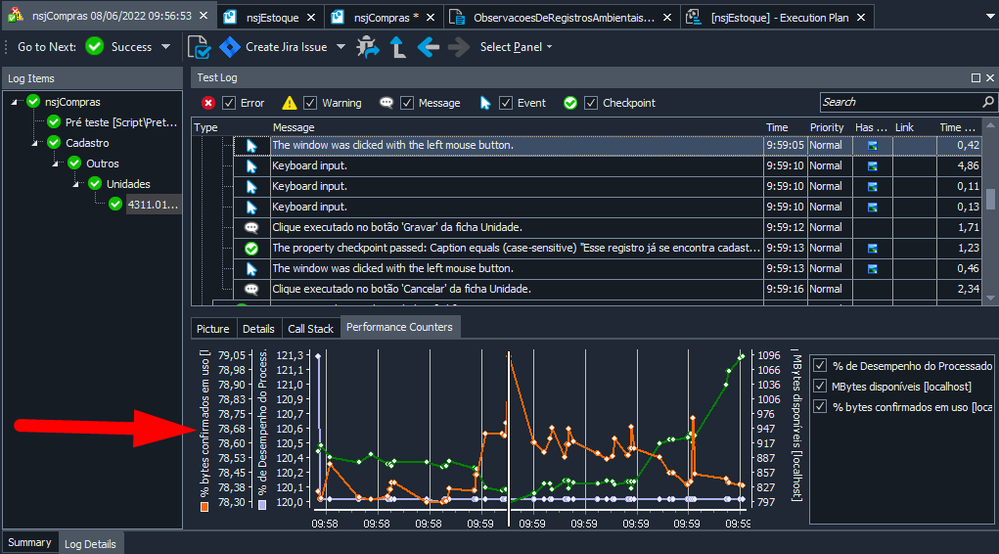The width and height of the screenshot is (999, 554).
Task: Toggle the Warning filter checkbox
Action: pos(311,103)
